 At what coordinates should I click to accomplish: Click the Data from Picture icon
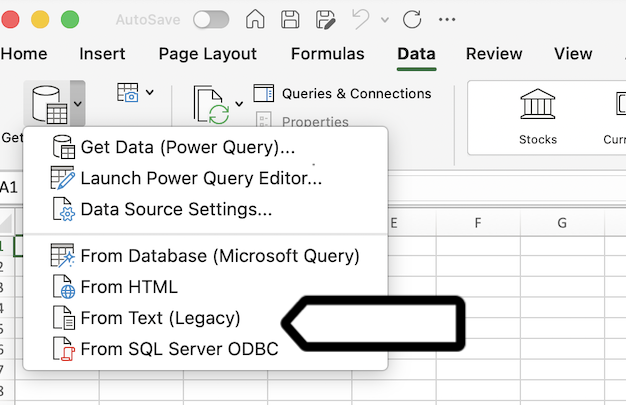click(128, 92)
